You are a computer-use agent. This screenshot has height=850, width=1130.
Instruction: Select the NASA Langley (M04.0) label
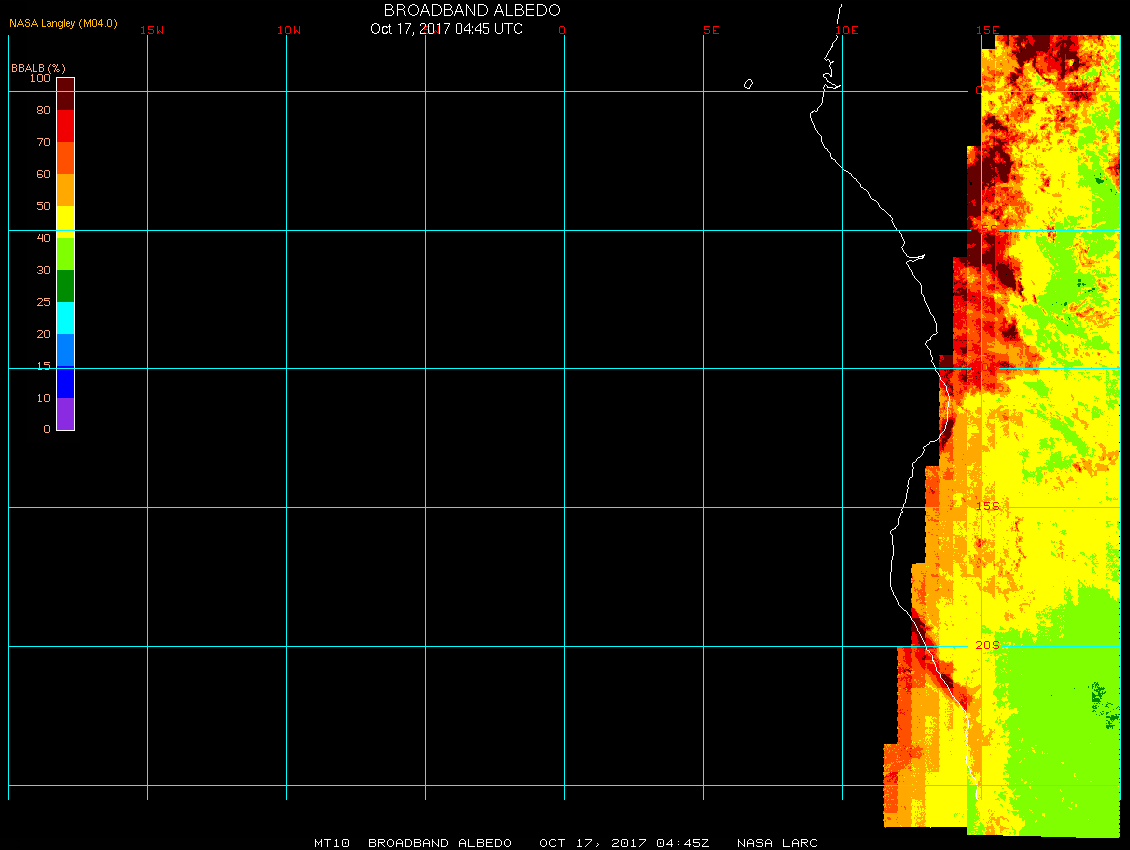click(x=63, y=22)
